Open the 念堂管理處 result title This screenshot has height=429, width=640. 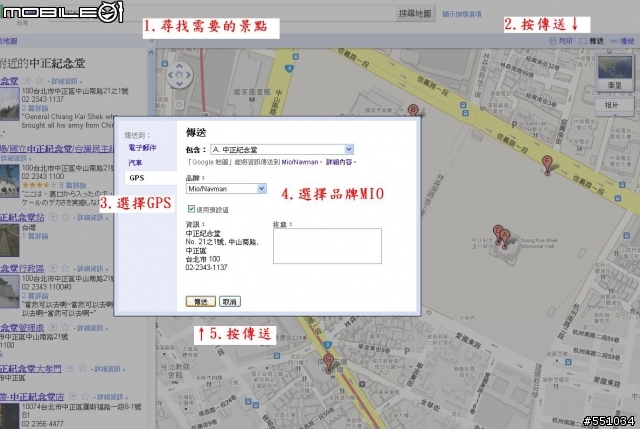[x=22, y=328]
